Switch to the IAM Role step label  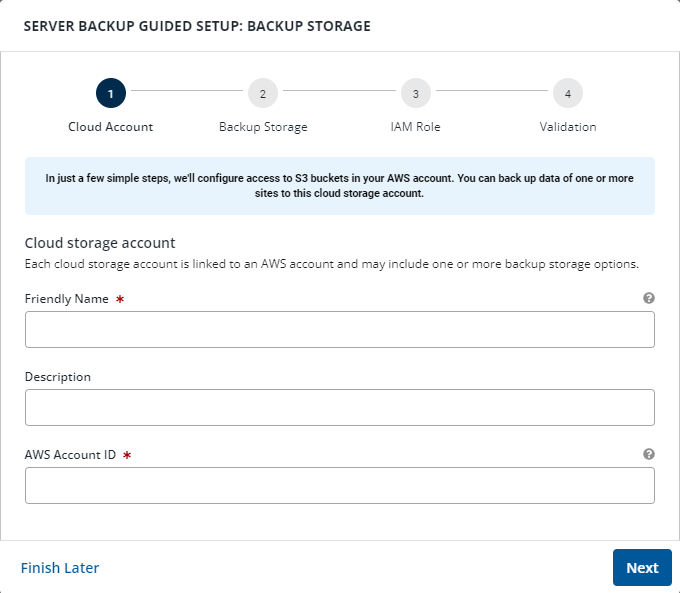[415, 127]
